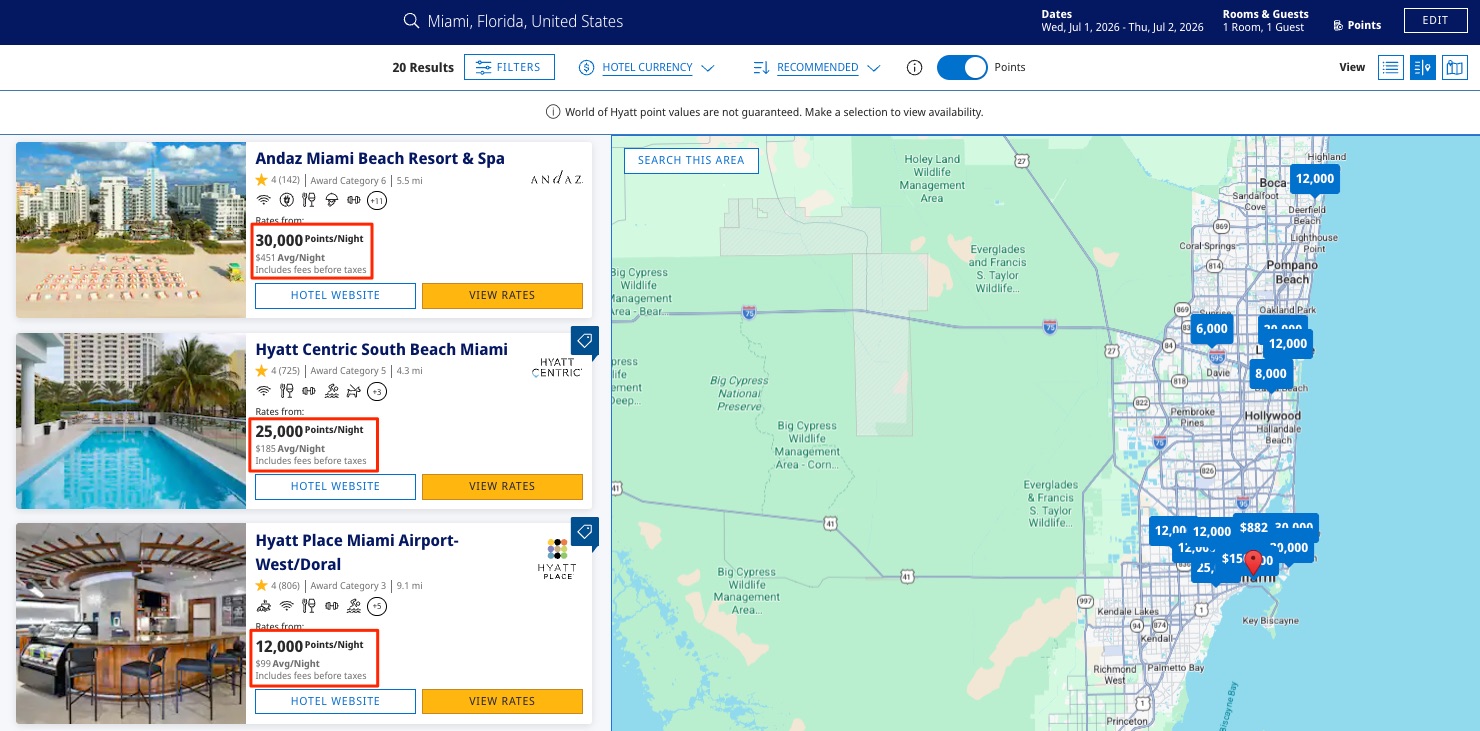Show the +3 more Hyatt Centric amenities
The height and width of the screenshot is (731, 1480).
click(x=377, y=391)
